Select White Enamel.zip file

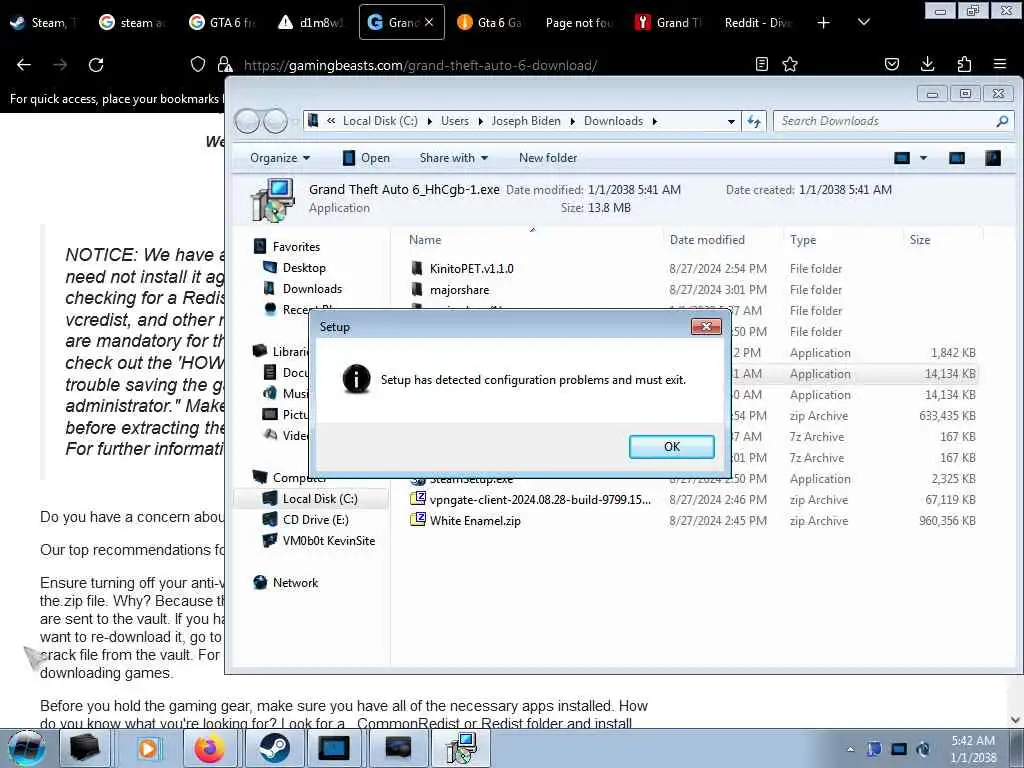475,520
